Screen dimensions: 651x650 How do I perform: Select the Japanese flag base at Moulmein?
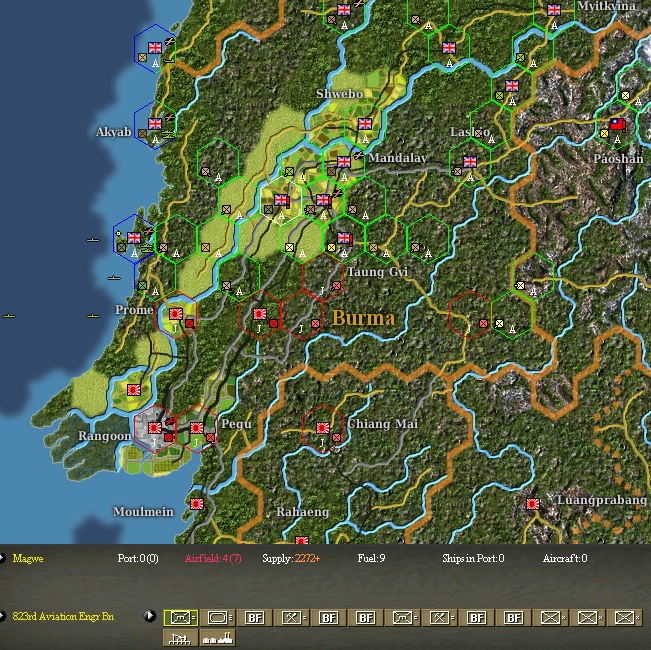click(x=197, y=504)
